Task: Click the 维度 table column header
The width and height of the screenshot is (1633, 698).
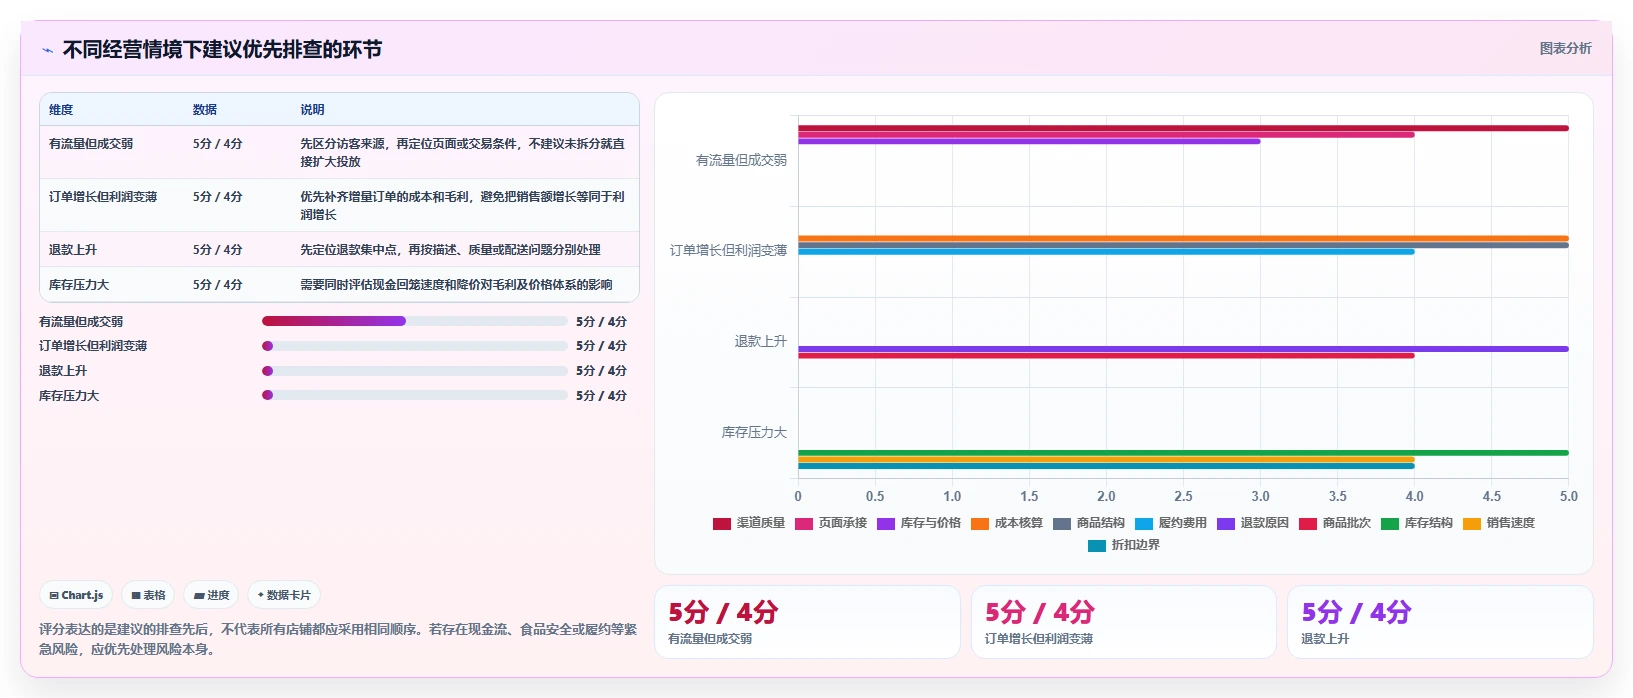Action: [x=61, y=110]
